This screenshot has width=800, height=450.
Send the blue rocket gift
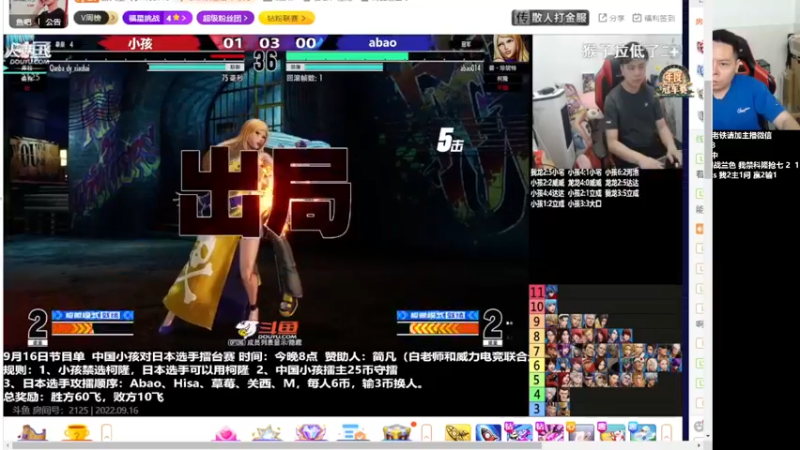(x=488, y=433)
